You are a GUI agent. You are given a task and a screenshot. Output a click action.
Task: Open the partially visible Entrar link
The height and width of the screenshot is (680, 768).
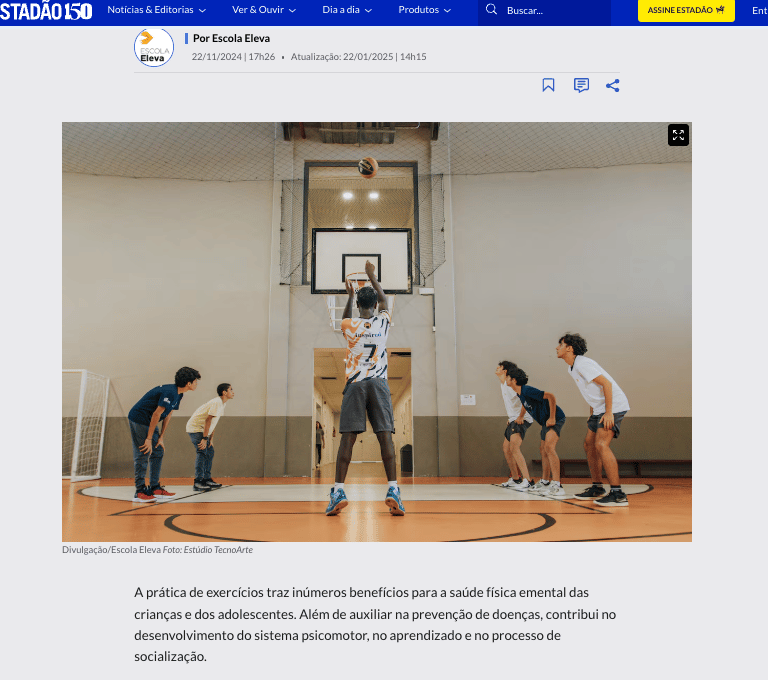point(760,10)
